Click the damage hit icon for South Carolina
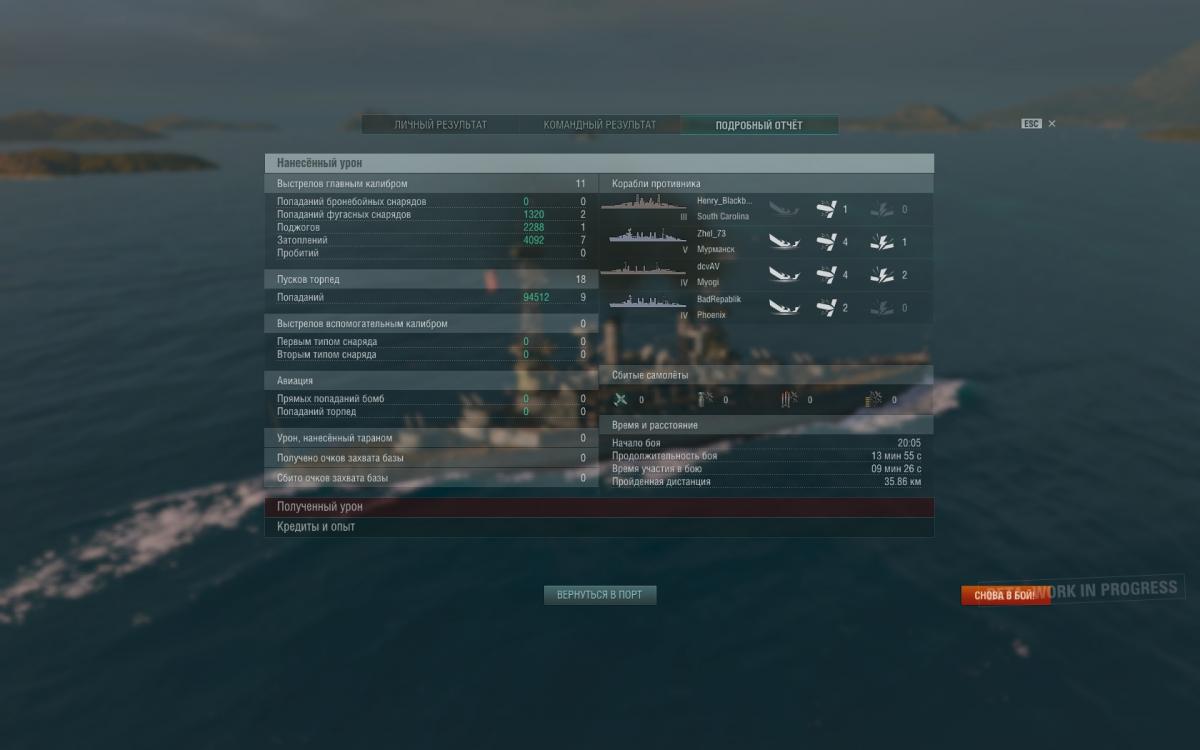The height and width of the screenshot is (750, 1200). click(826, 209)
